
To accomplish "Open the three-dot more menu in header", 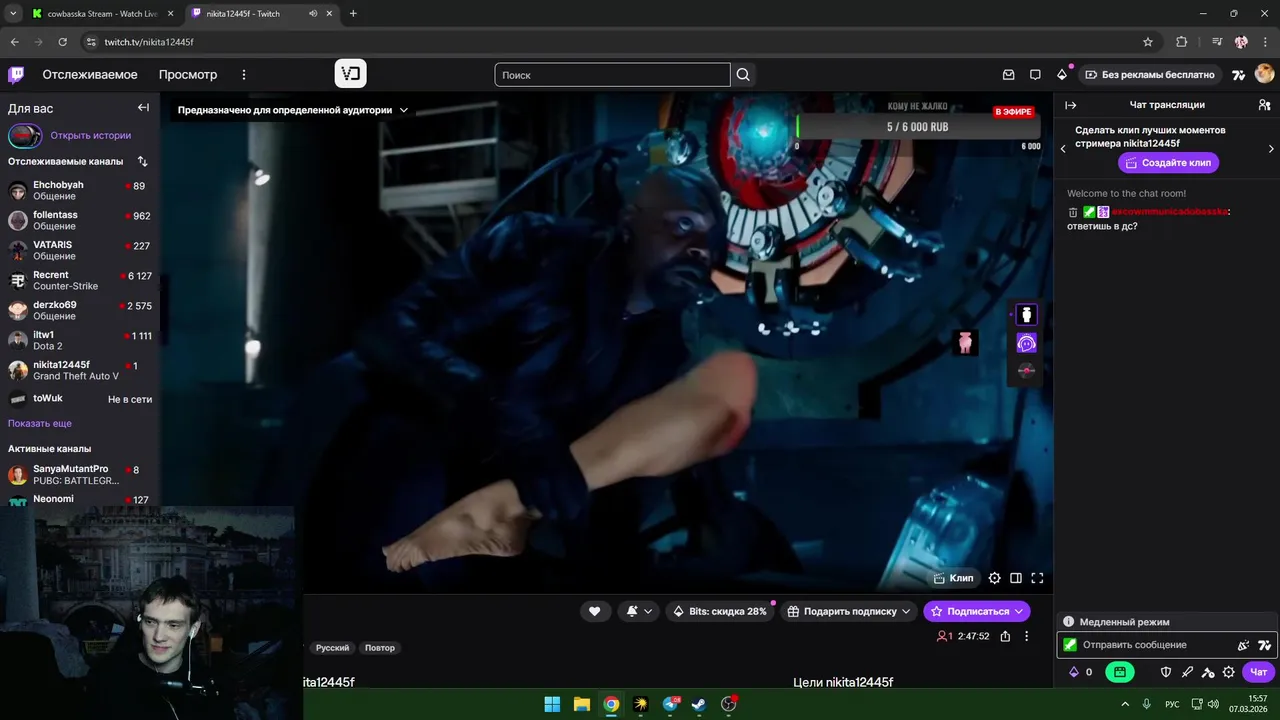I will click(x=243, y=74).
